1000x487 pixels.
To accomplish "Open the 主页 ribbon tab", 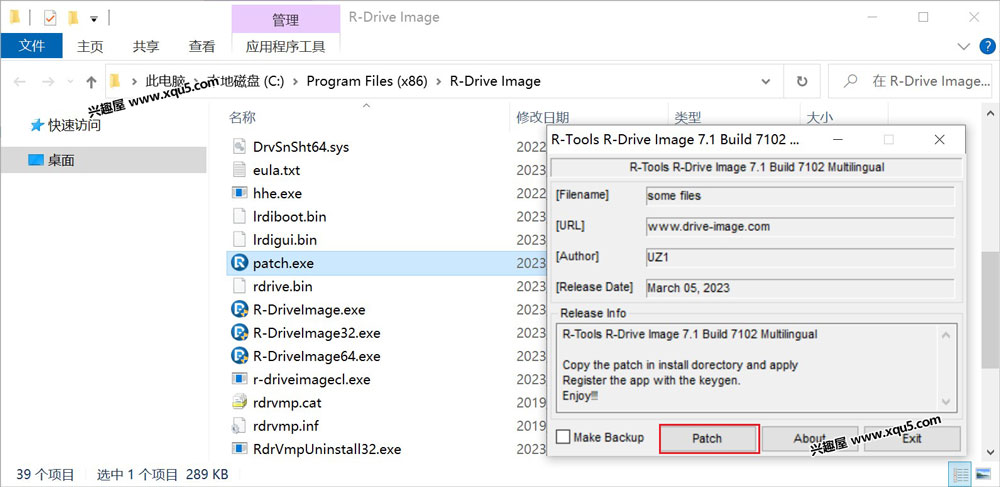I will (90, 46).
